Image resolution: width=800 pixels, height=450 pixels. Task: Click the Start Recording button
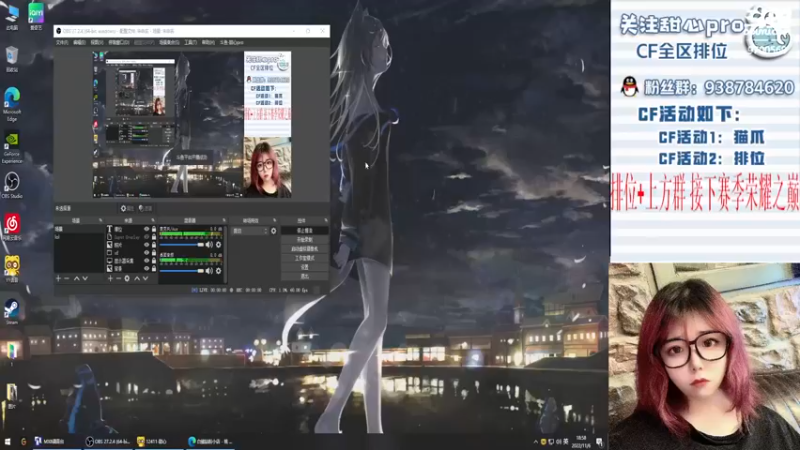pyautogui.click(x=305, y=240)
